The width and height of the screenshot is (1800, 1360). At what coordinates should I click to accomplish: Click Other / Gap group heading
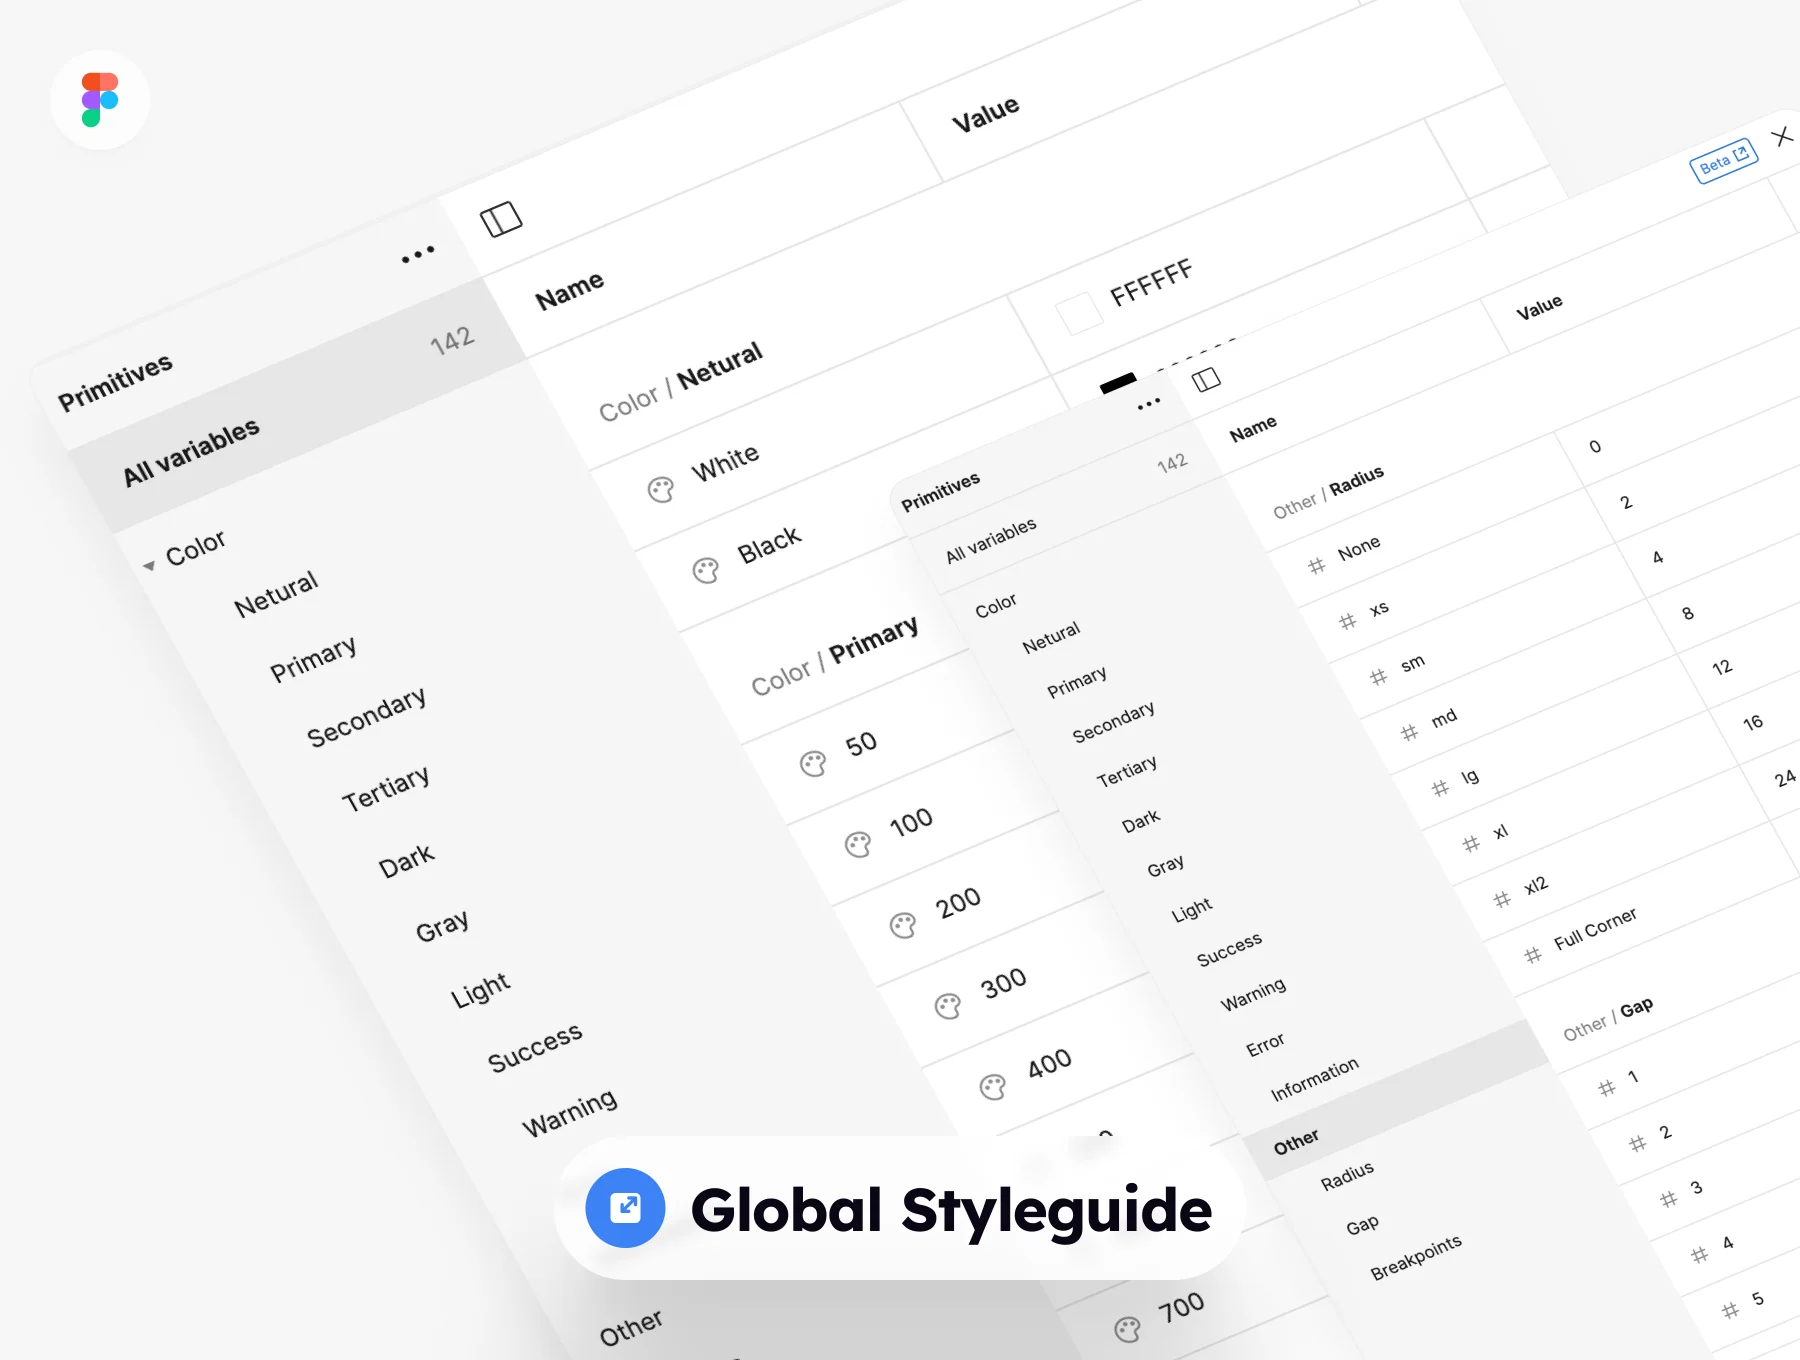(1608, 1019)
